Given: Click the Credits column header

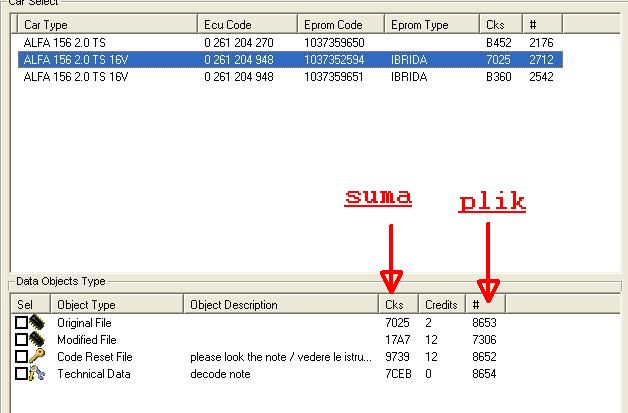Looking at the screenshot, I should pyautogui.click(x=442, y=305).
